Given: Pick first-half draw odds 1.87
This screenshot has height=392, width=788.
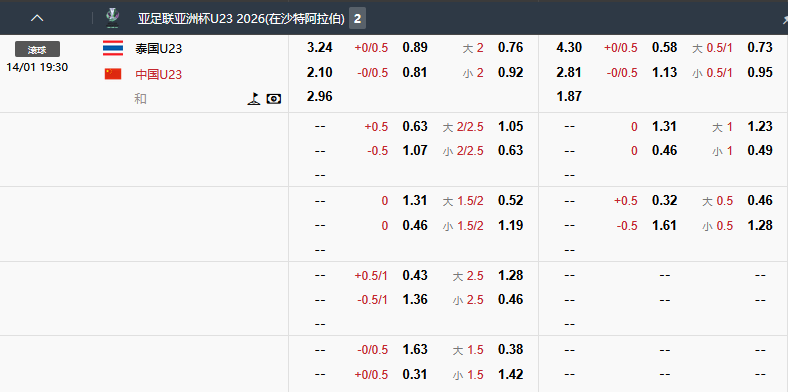Looking at the screenshot, I should (569, 96).
